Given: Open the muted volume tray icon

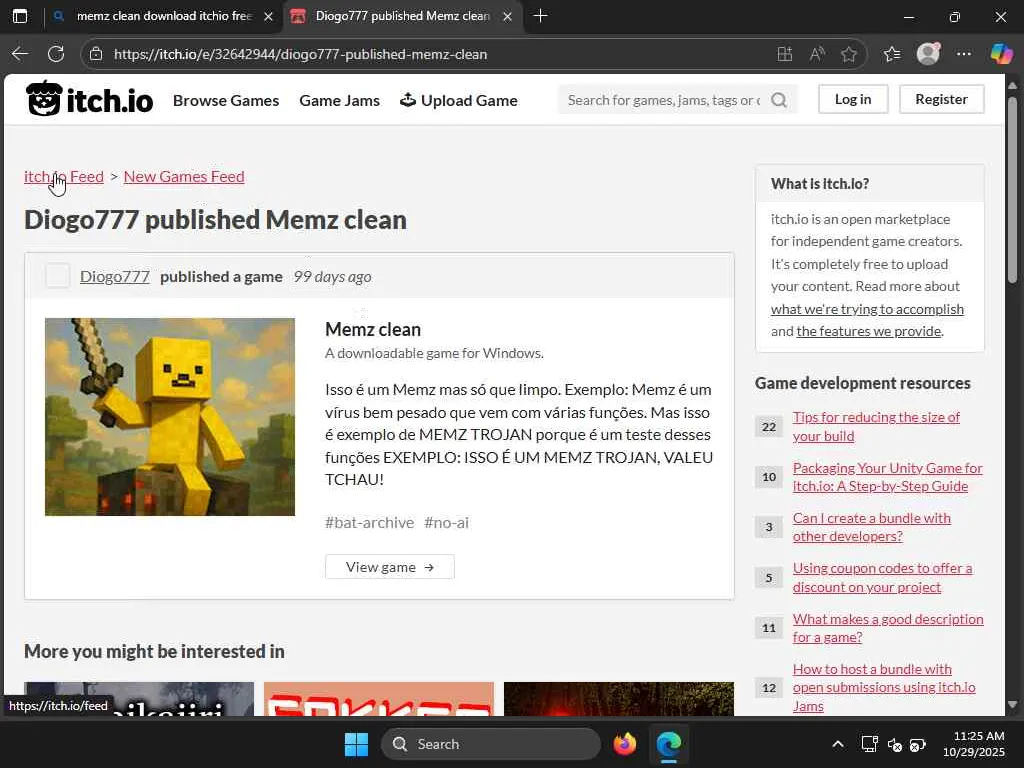Looking at the screenshot, I should pyautogui.click(x=895, y=744).
